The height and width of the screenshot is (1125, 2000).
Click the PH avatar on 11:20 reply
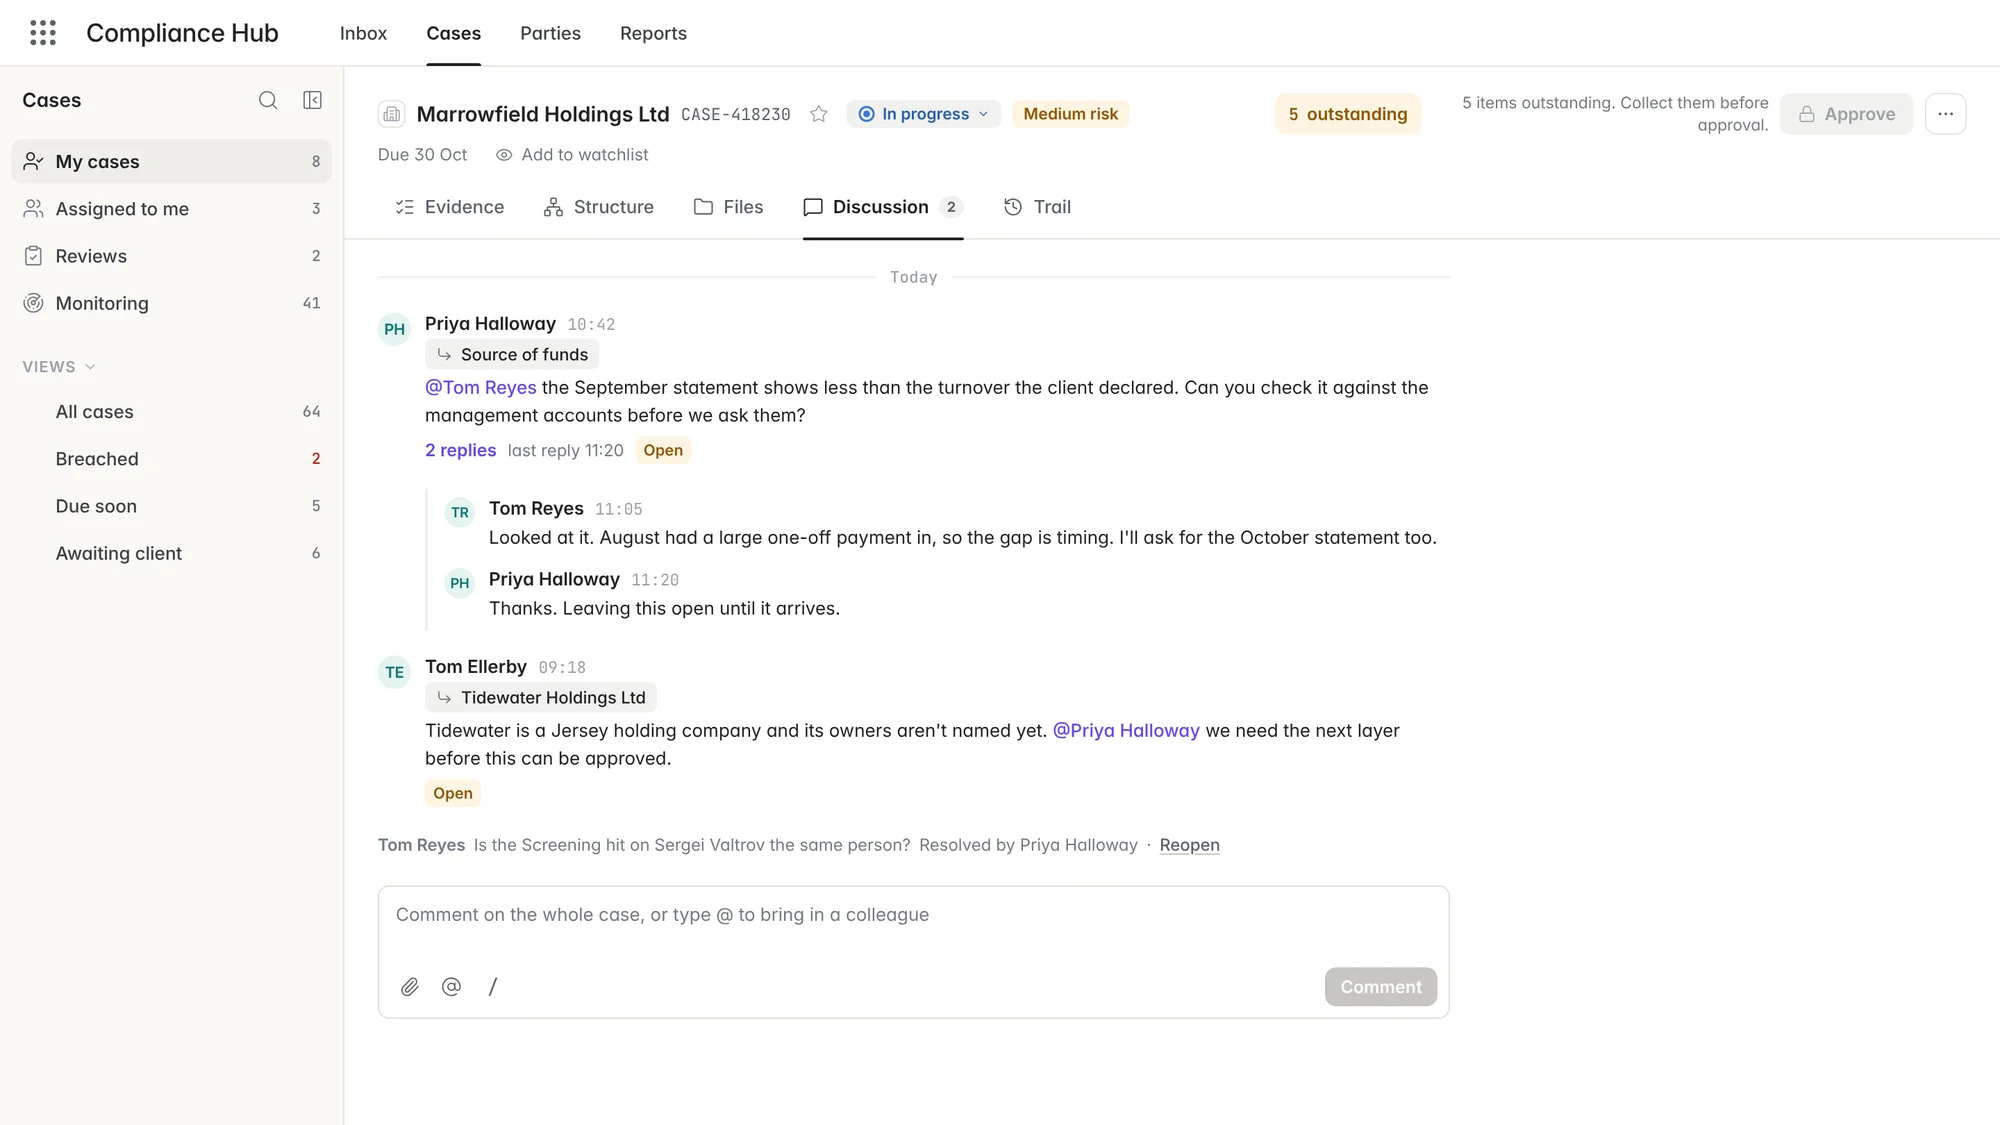(459, 583)
